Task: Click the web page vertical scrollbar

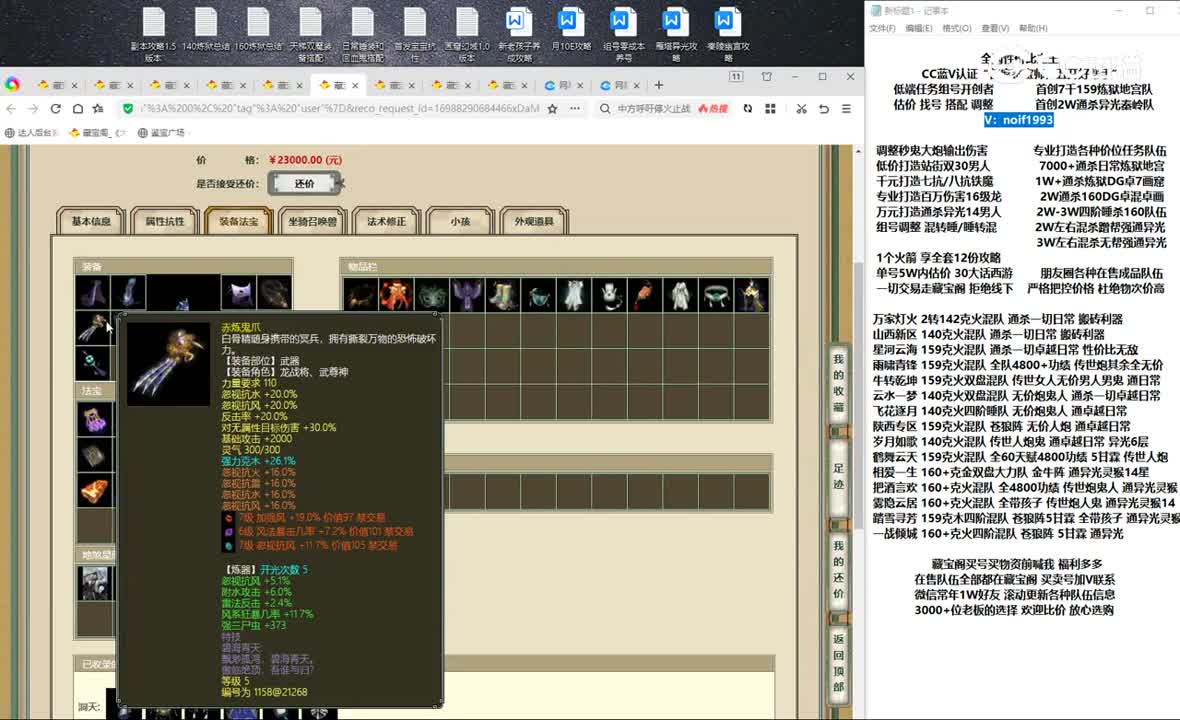Action: pos(859,397)
